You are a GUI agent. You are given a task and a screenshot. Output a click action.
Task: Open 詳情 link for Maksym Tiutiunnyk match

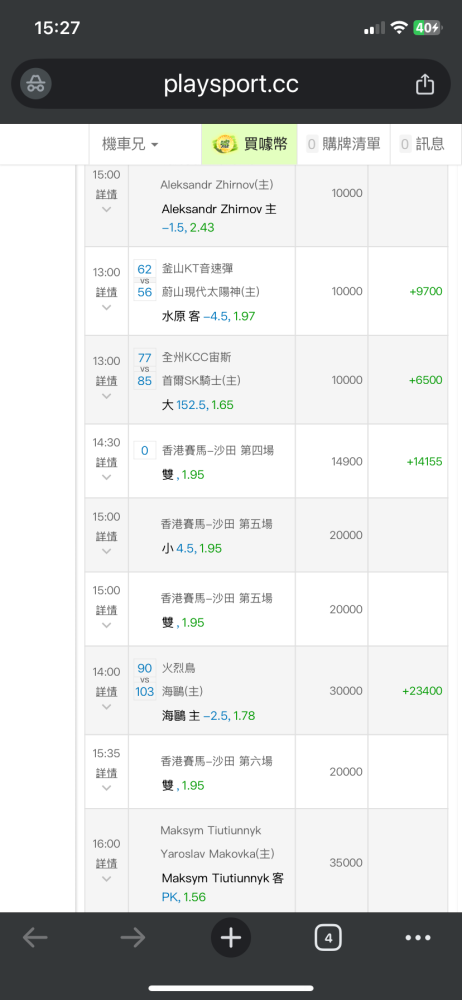107,863
